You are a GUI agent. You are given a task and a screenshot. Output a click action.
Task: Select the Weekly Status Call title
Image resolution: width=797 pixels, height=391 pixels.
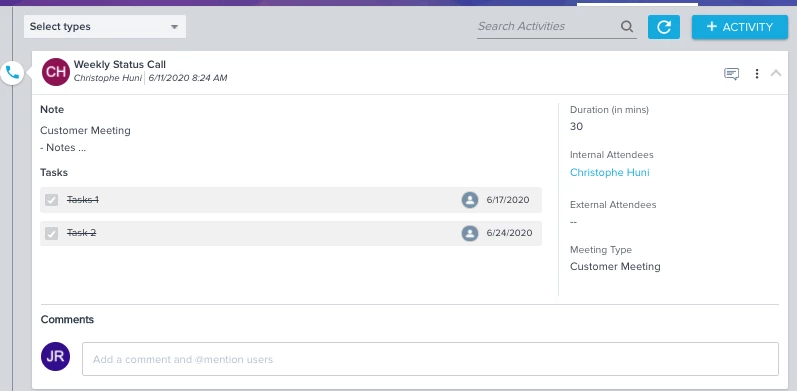[x=119, y=65]
